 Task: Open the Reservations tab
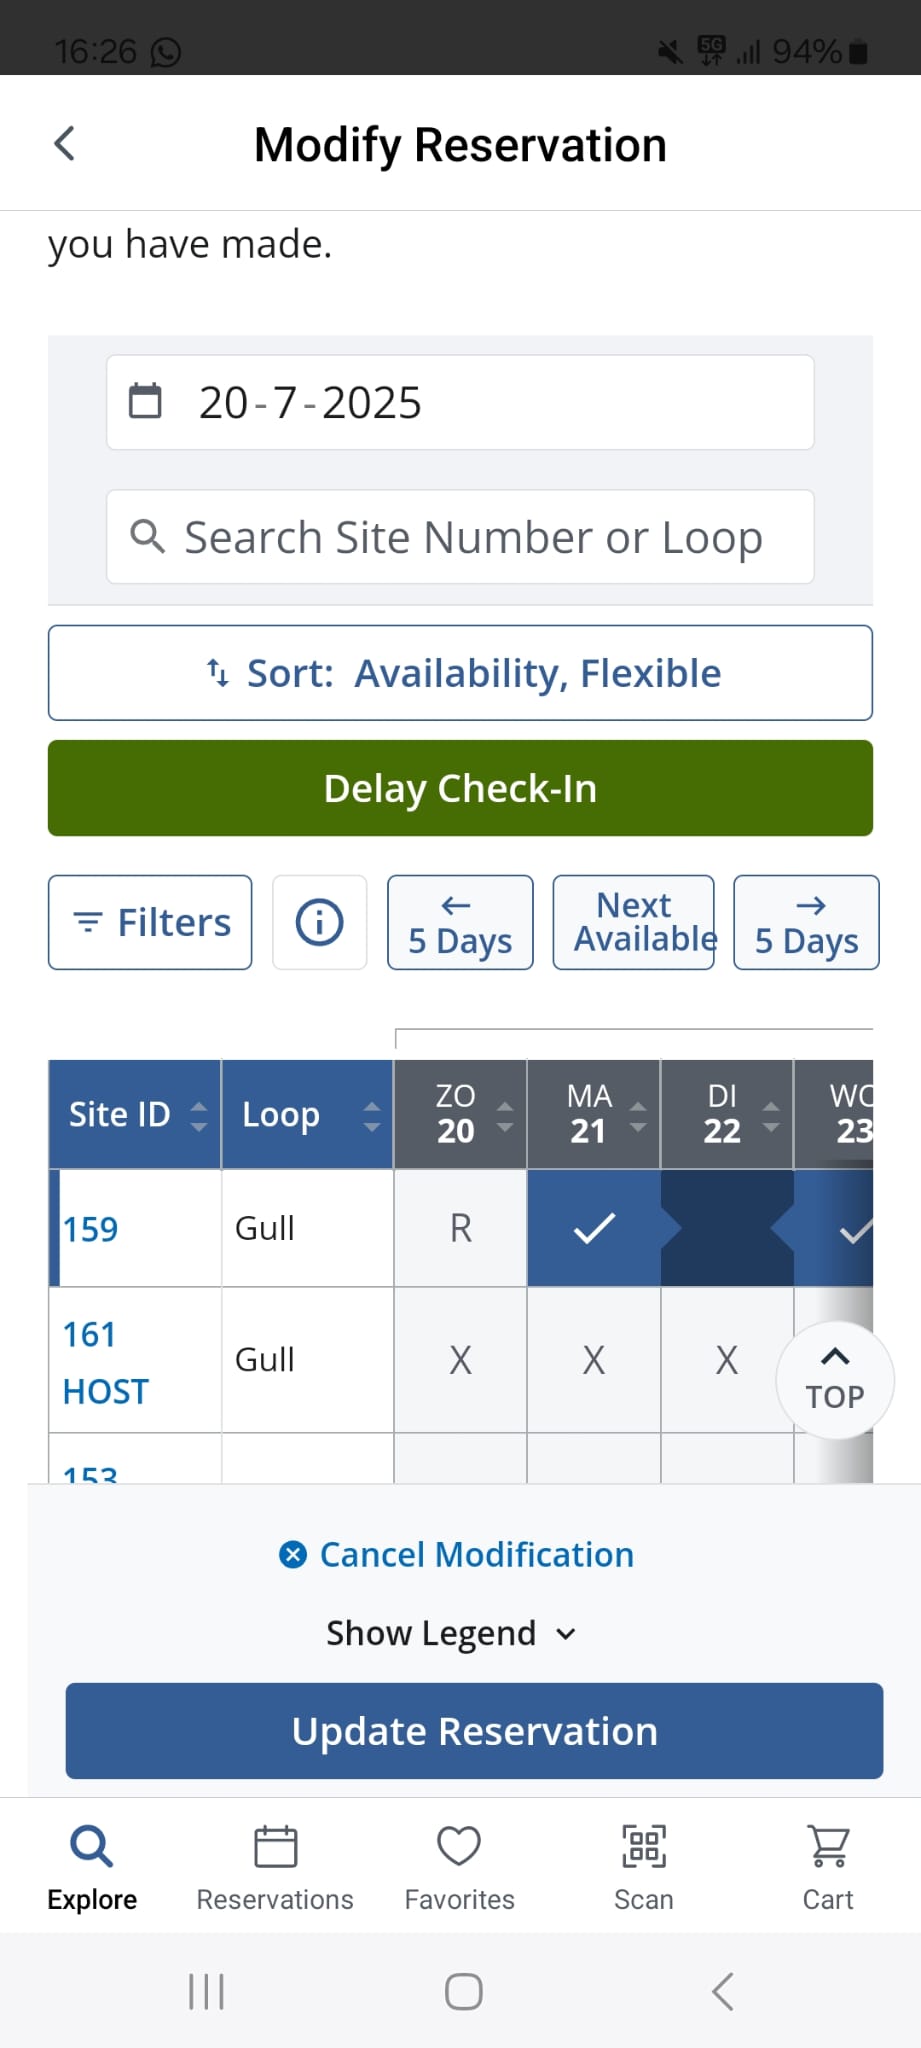[275, 1866]
